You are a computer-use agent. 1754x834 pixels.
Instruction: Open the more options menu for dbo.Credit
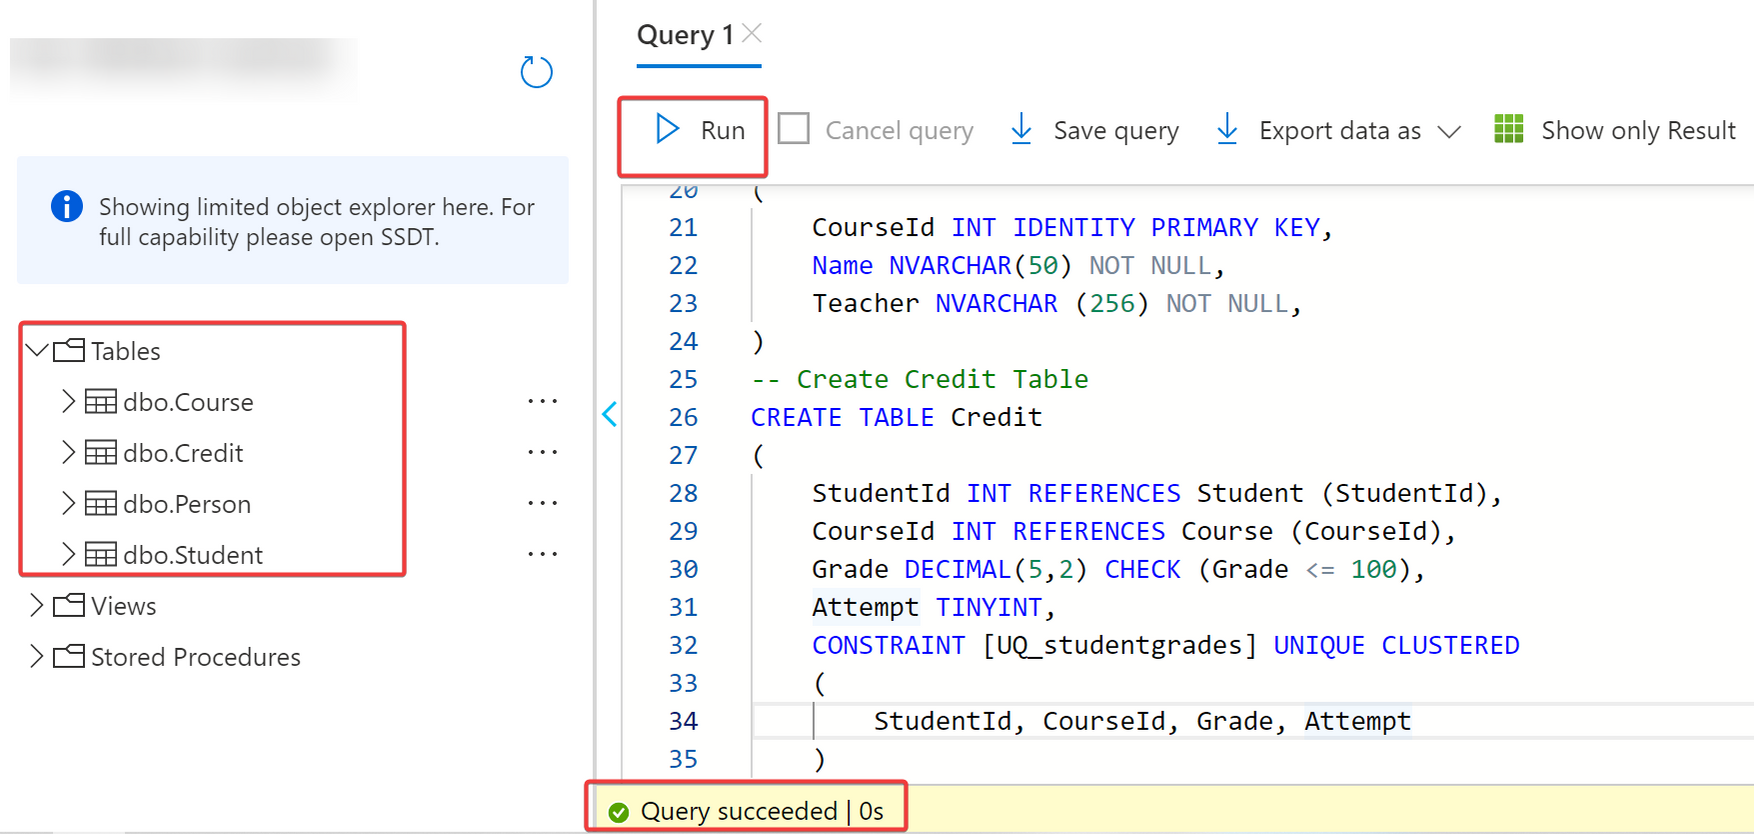tap(542, 453)
